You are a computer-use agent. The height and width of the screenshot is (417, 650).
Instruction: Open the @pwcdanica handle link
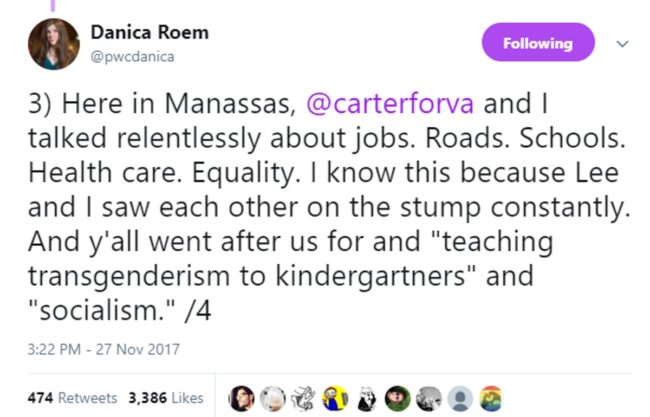click(x=139, y=57)
